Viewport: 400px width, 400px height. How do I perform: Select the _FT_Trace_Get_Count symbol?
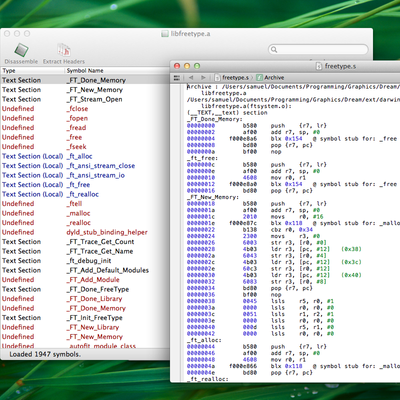coord(85,242)
